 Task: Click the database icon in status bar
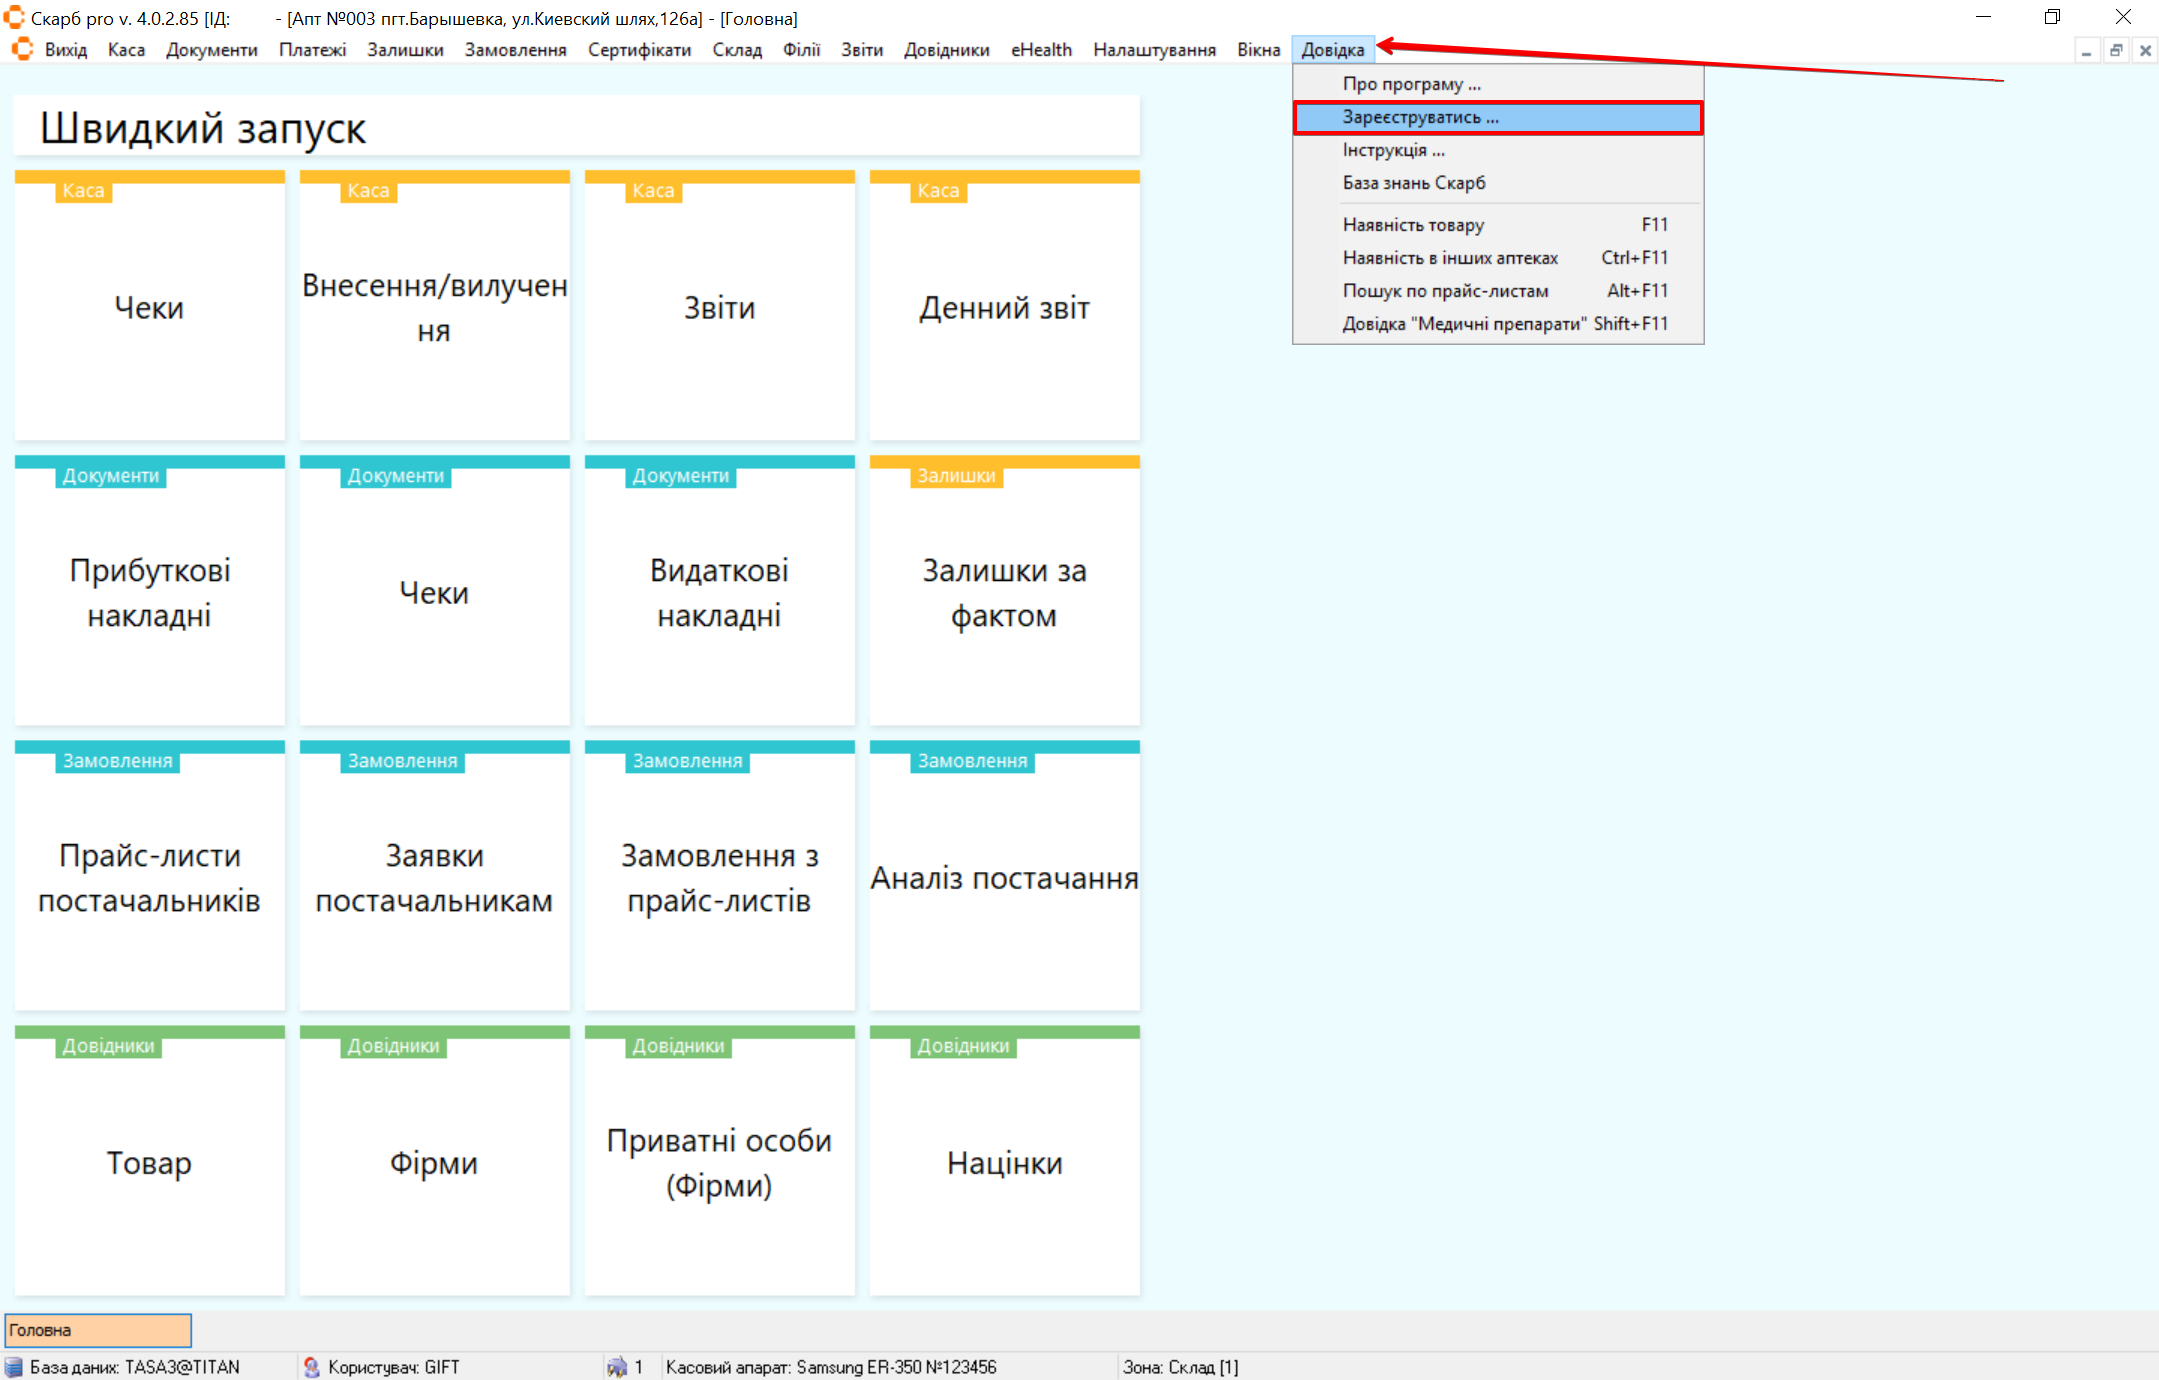[x=14, y=1367]
